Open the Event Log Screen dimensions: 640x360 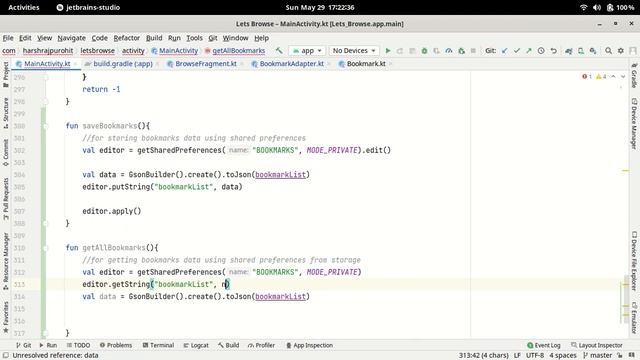pyautogui.click(x=544, y=345)
